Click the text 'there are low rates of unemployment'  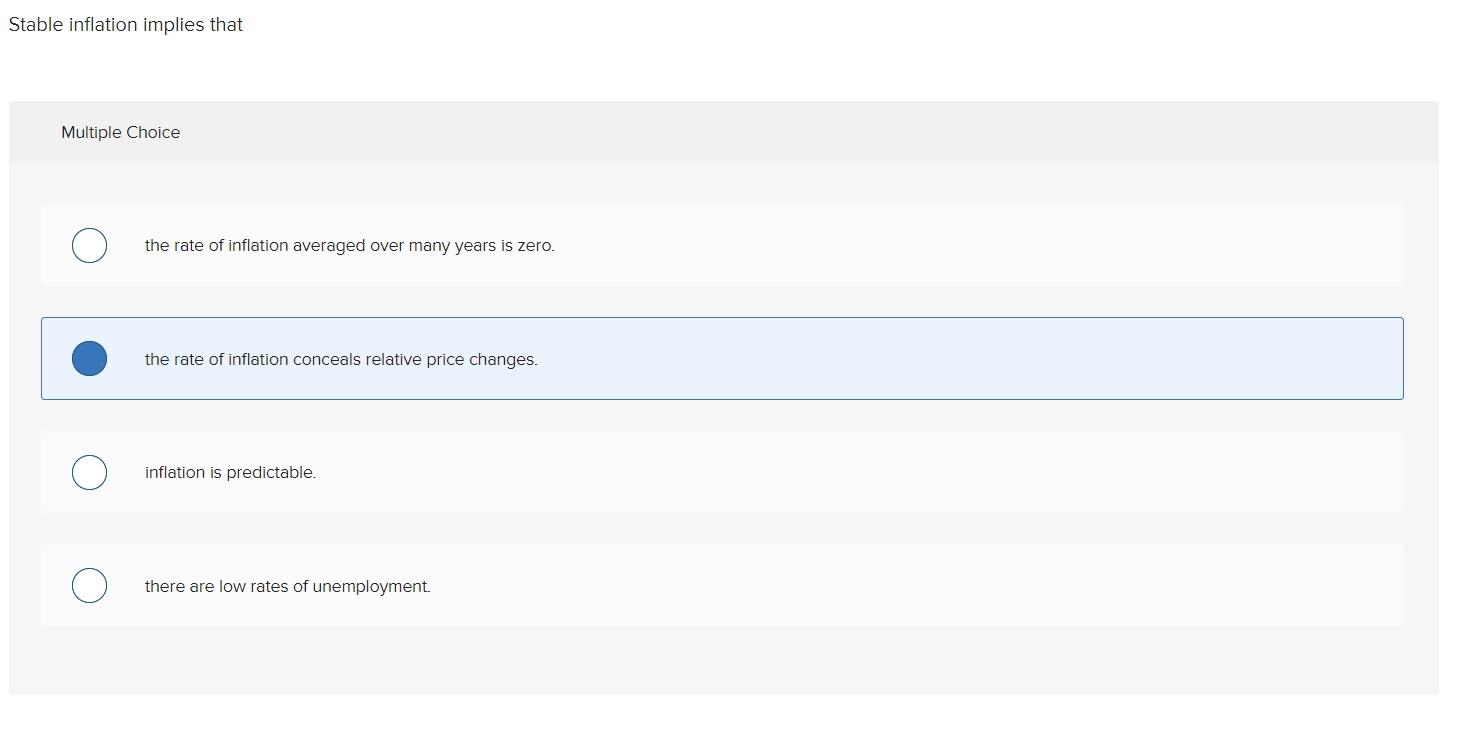[x=288, y=586]
